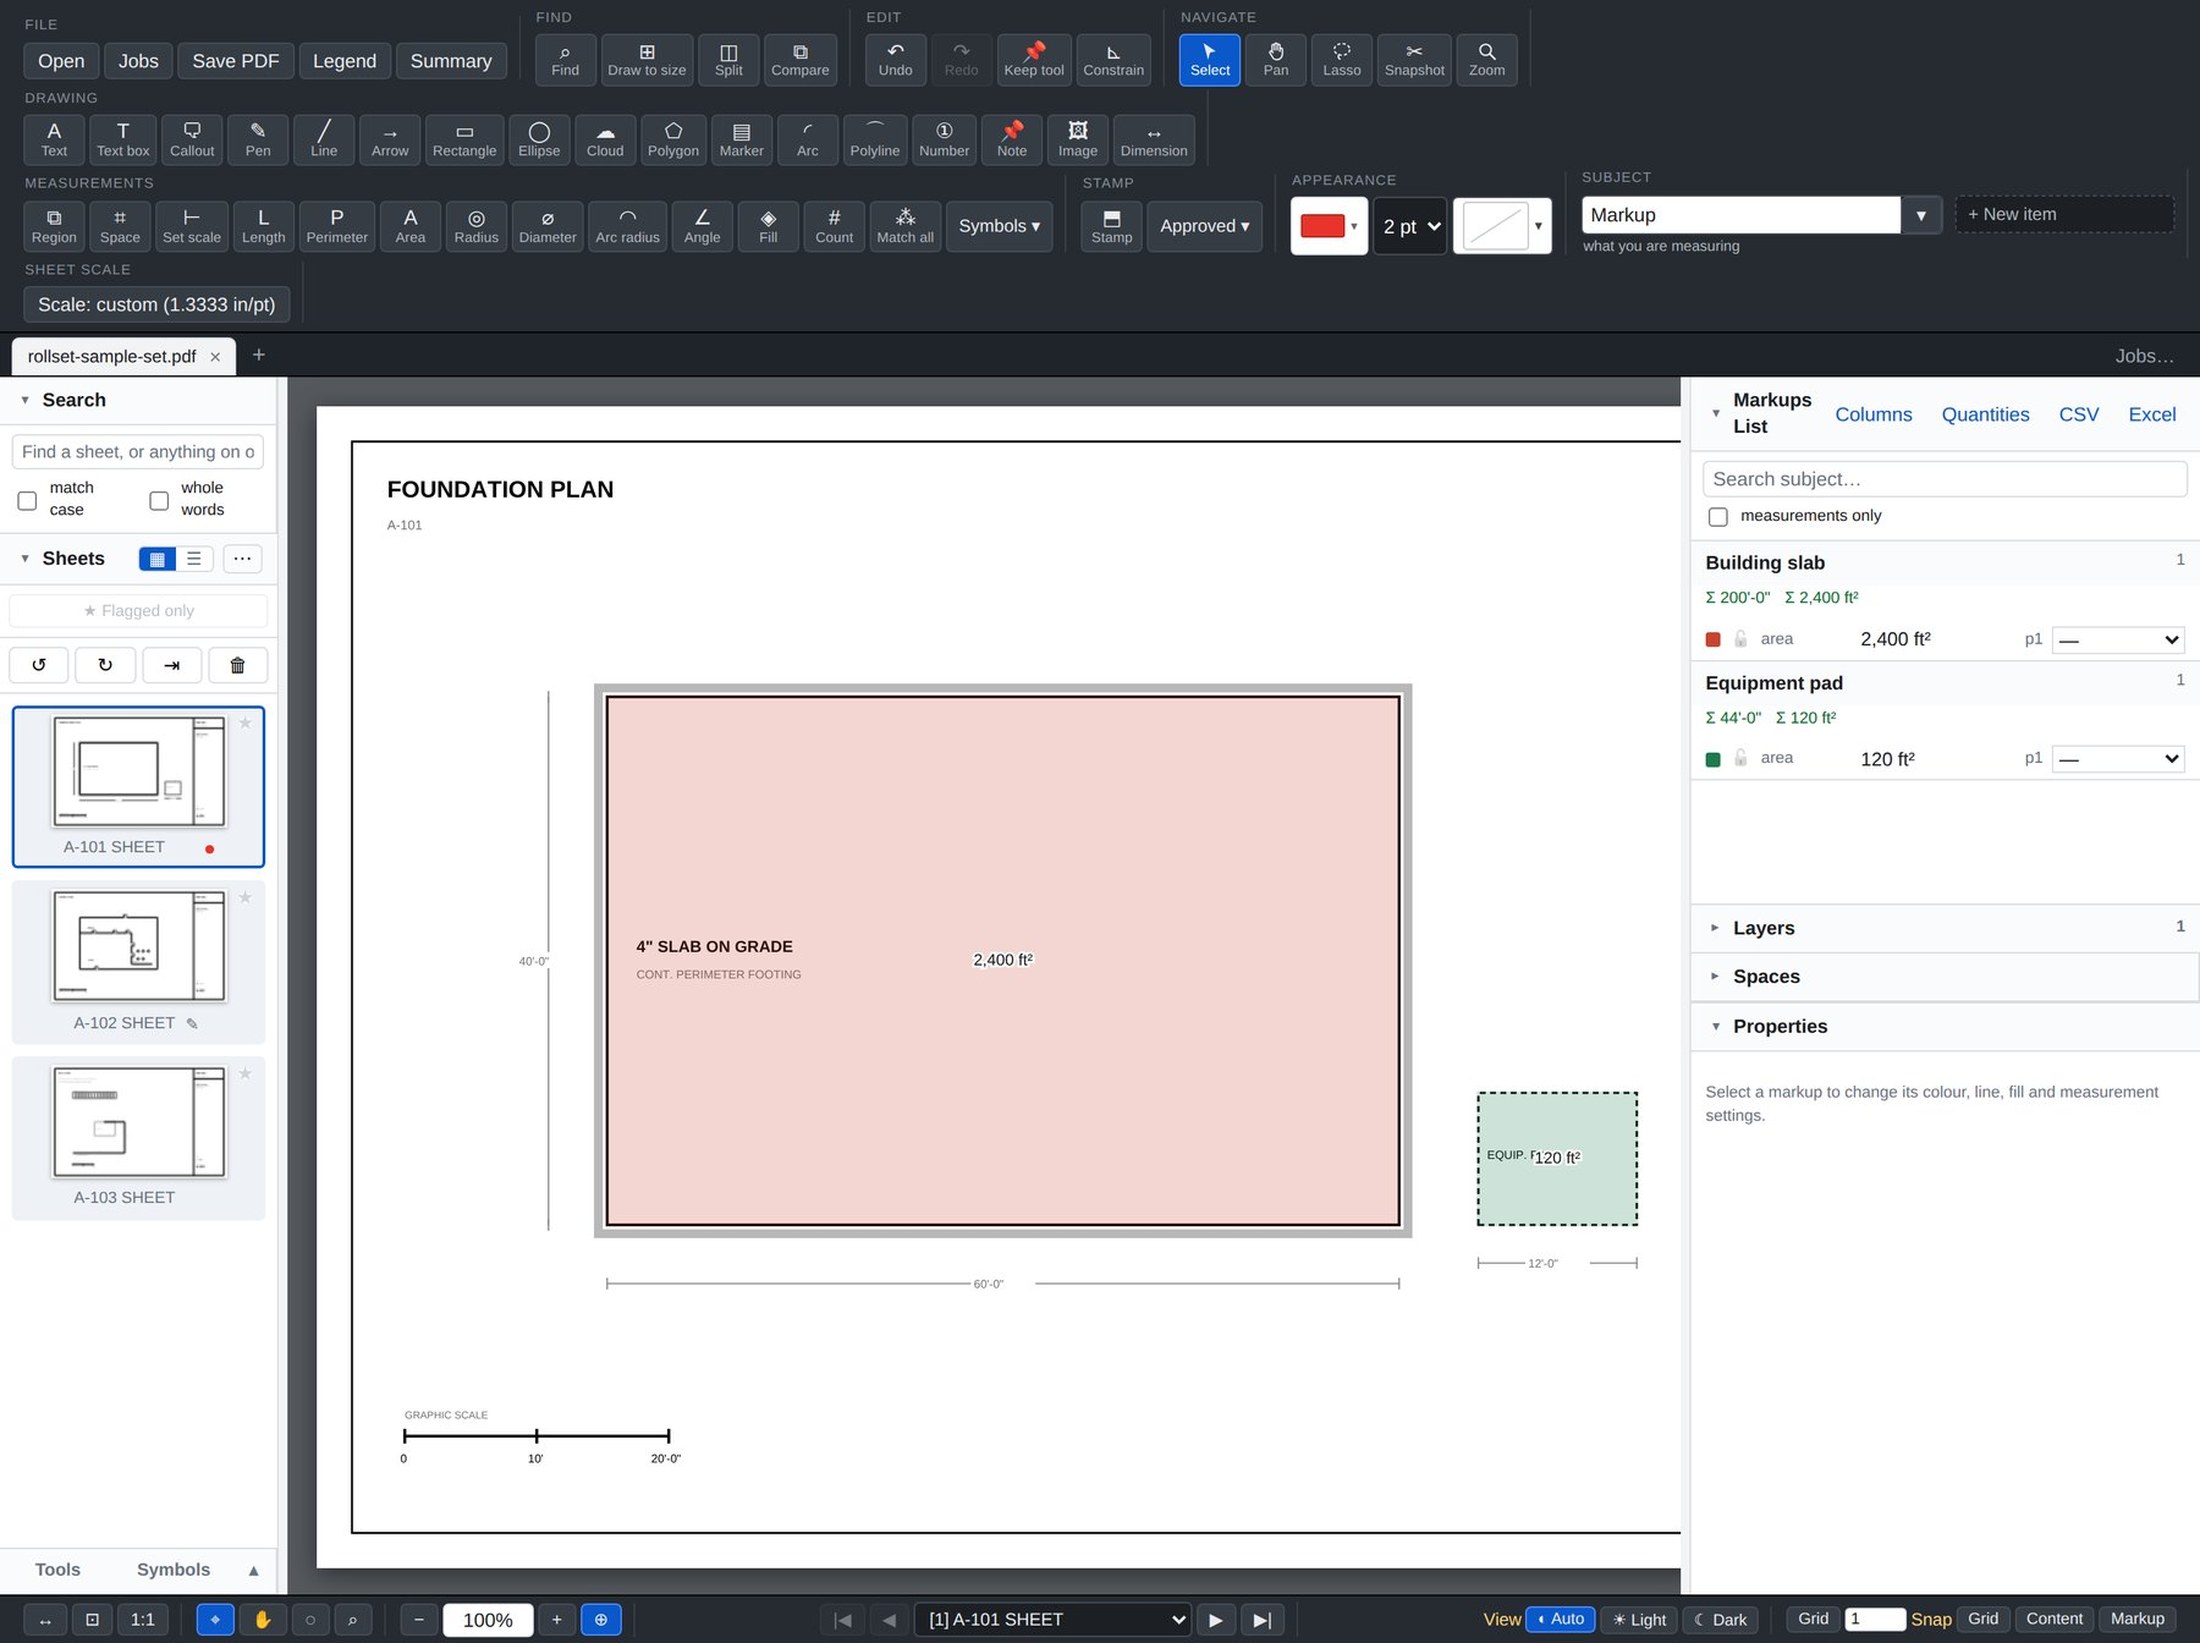2200x1643 pixels.
Task: Click the Match all tool
Action: tap(905, 226)
